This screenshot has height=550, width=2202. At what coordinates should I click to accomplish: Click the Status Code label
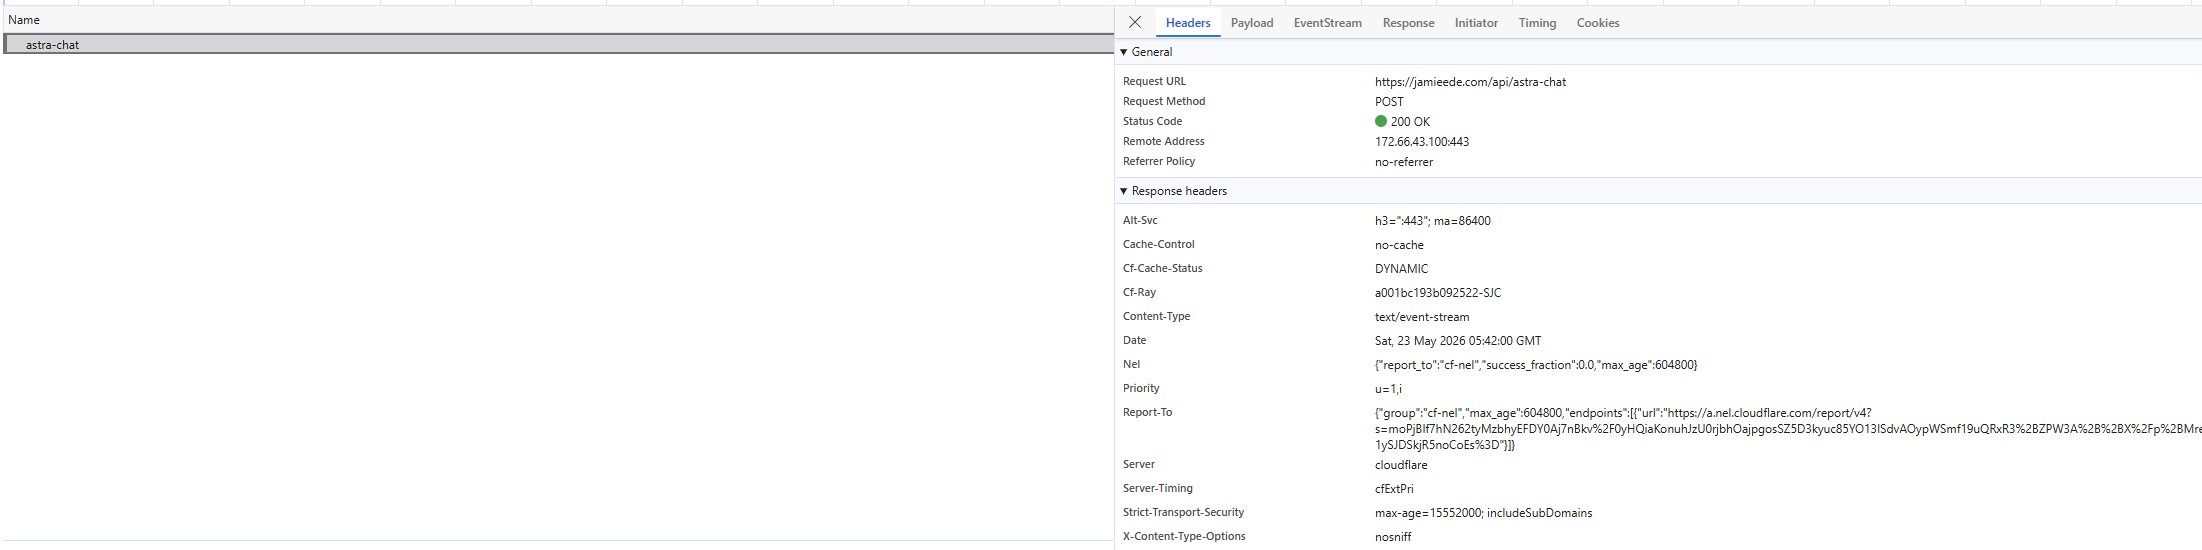click(1152, 122)
